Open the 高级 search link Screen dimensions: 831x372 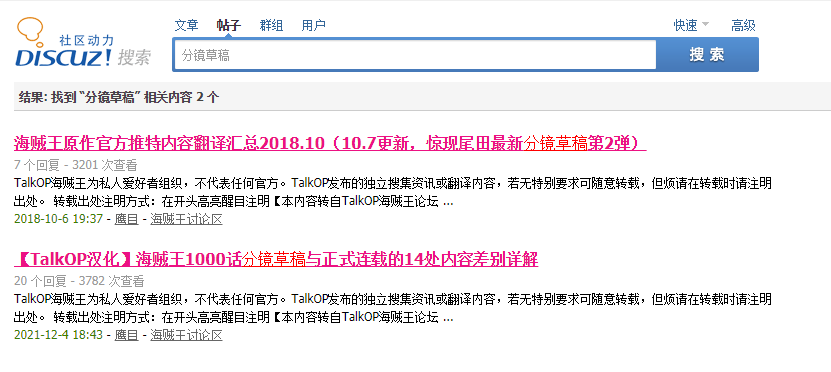coord(744,25)
